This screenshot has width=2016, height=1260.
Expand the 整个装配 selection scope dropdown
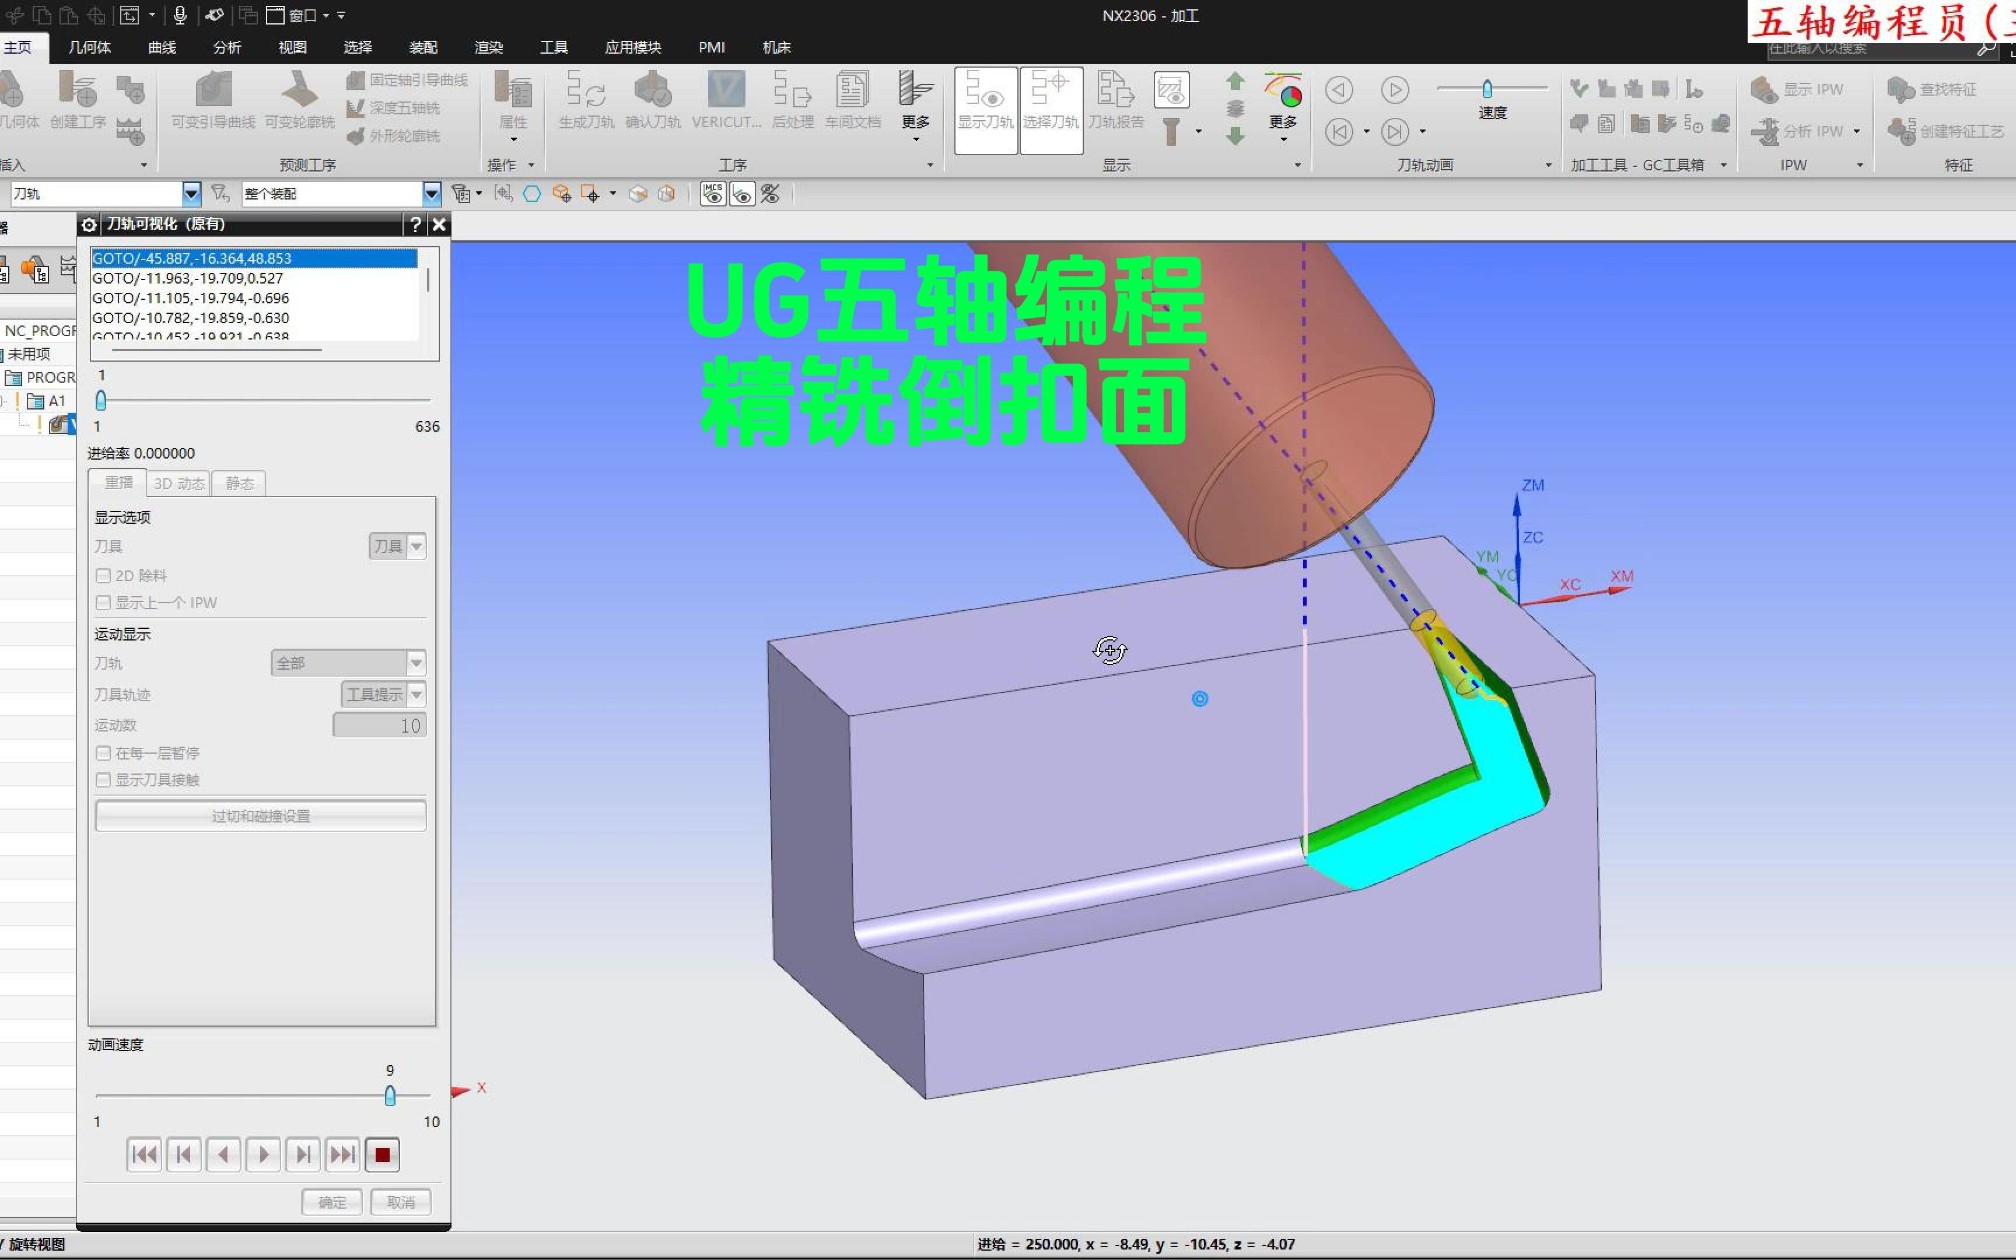click(431, 193)
